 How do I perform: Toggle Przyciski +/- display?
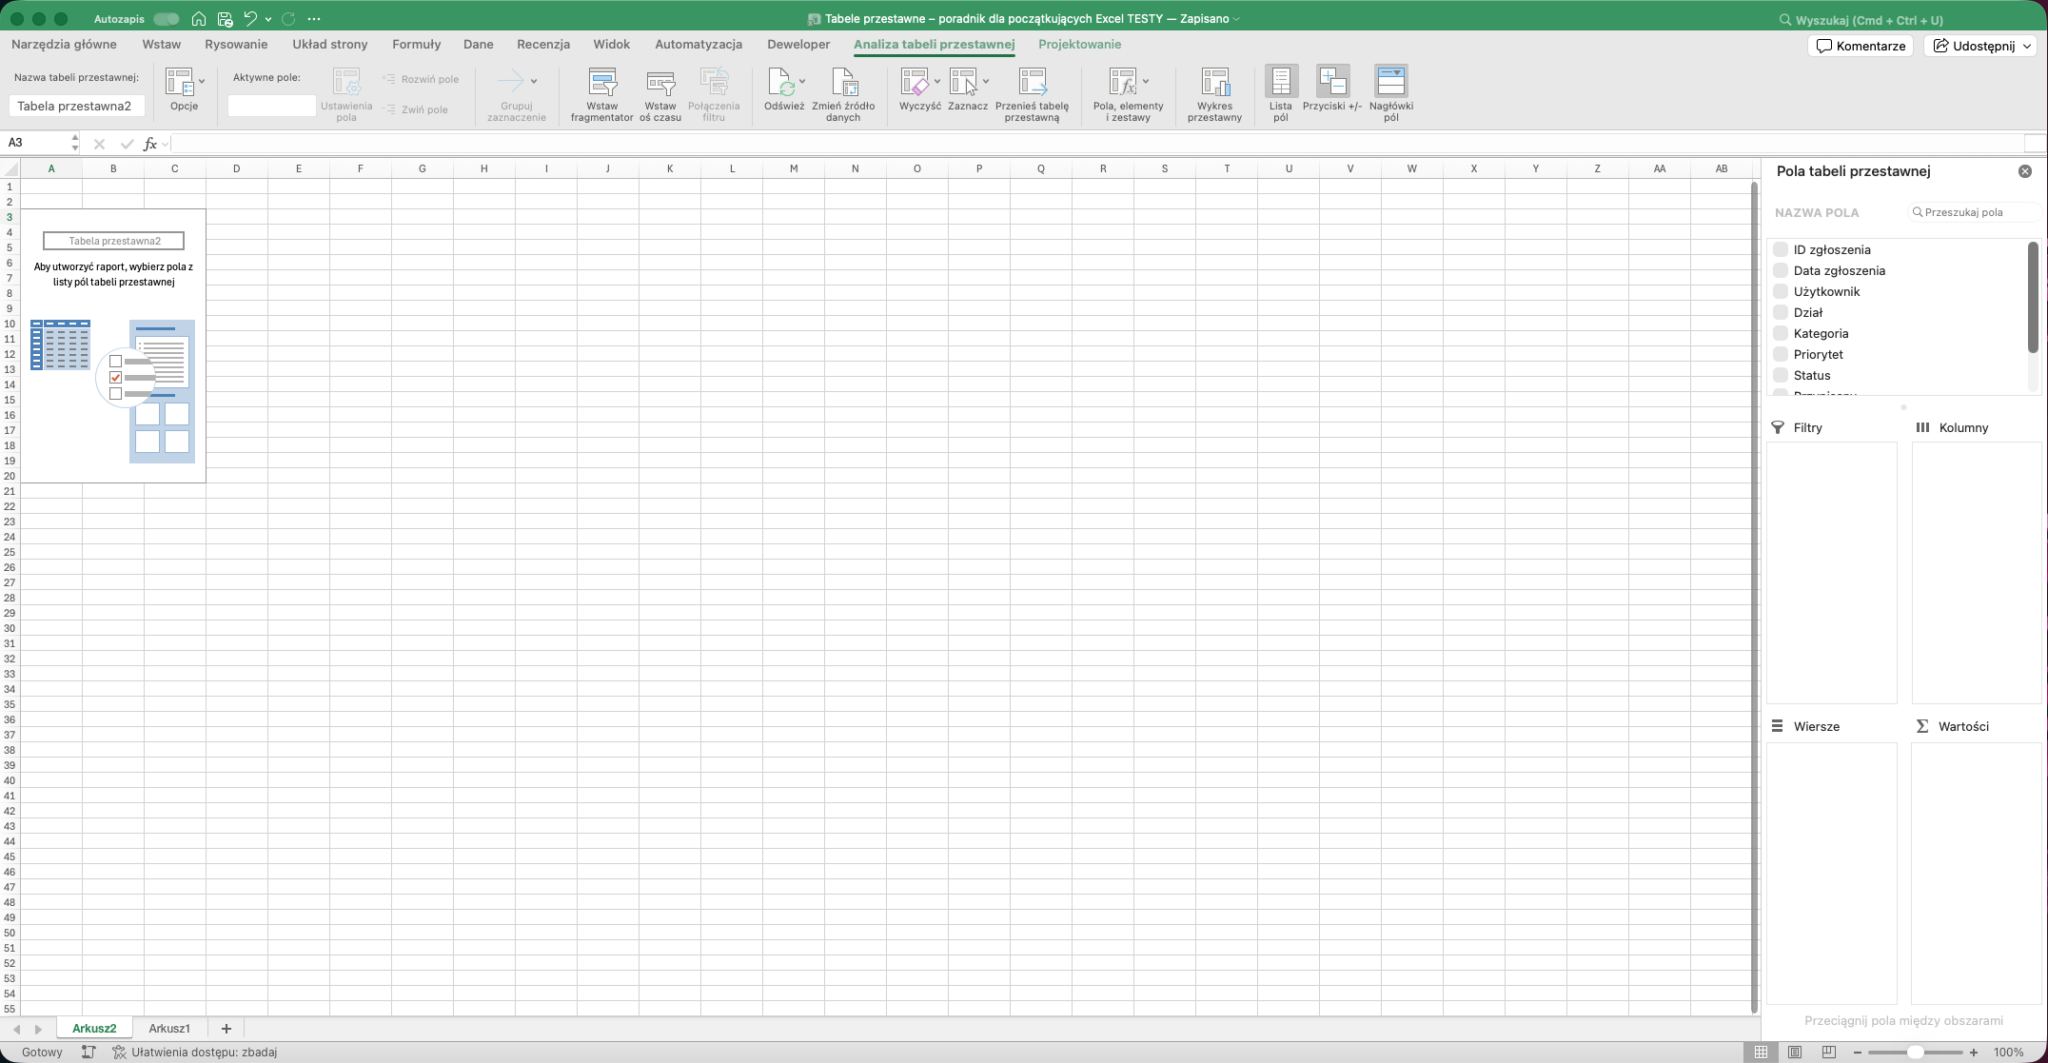[x=1332, y=88]
